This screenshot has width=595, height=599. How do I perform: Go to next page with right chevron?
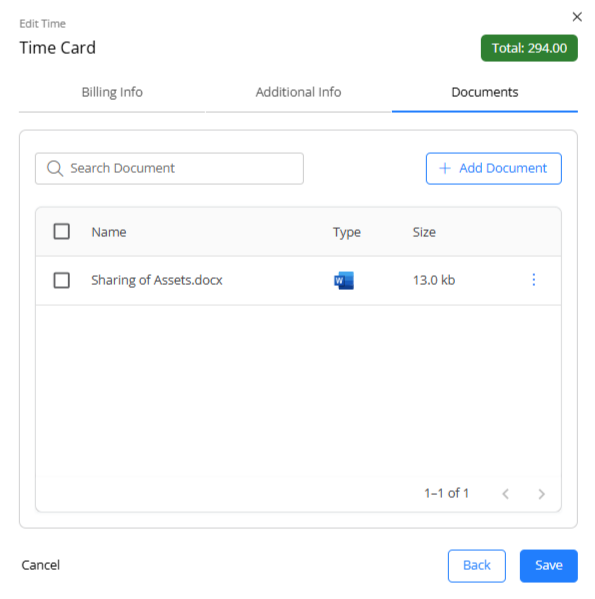click(x=541, y=494)
